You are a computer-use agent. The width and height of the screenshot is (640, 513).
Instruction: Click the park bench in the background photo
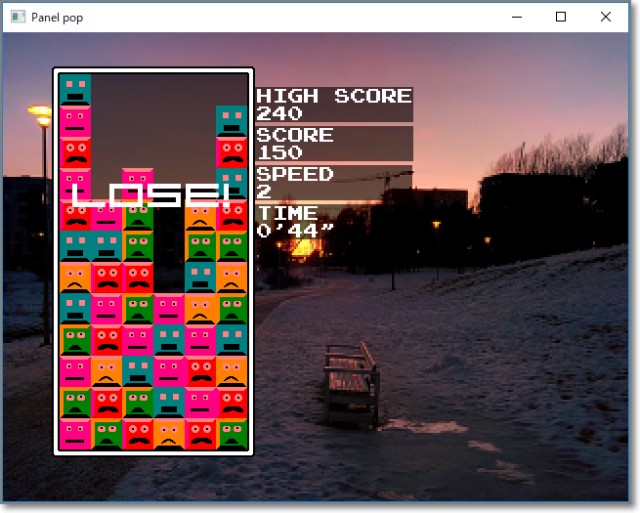(x=351, y=381)
